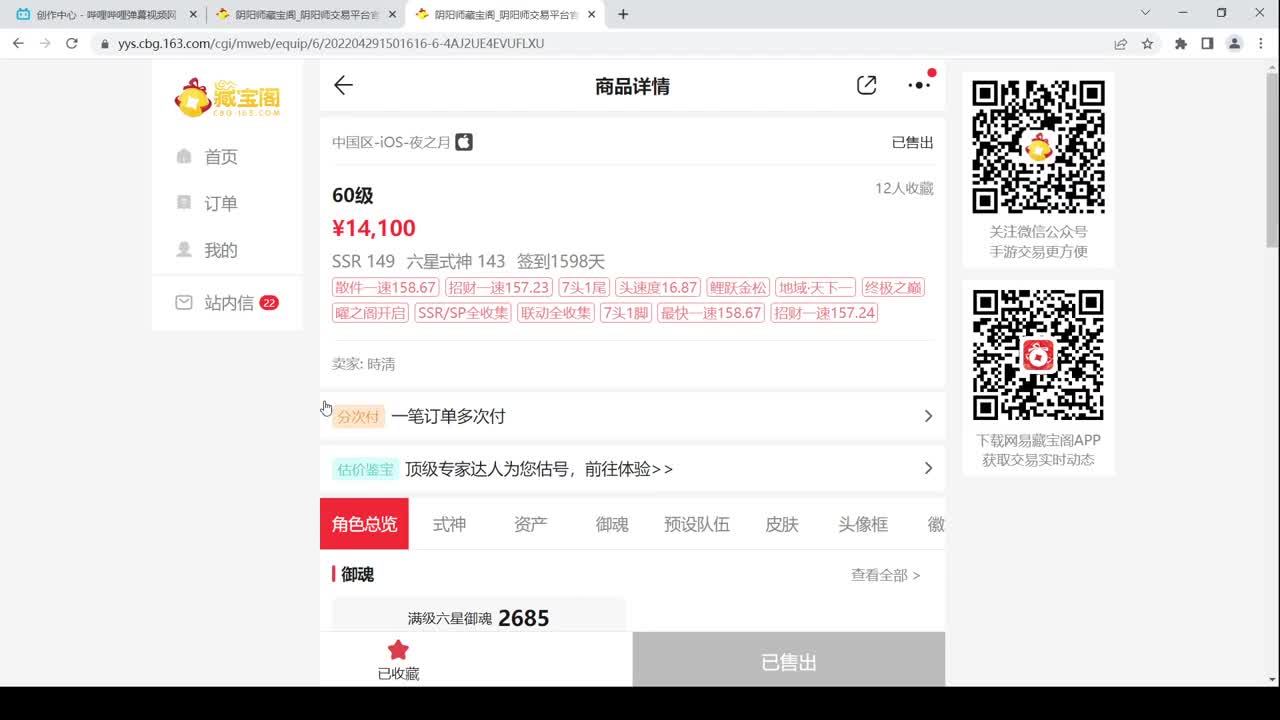The width and height of the screenshot is (1280, 720).
Task: Open the three-dot more options menu
Action: point(918,86)
